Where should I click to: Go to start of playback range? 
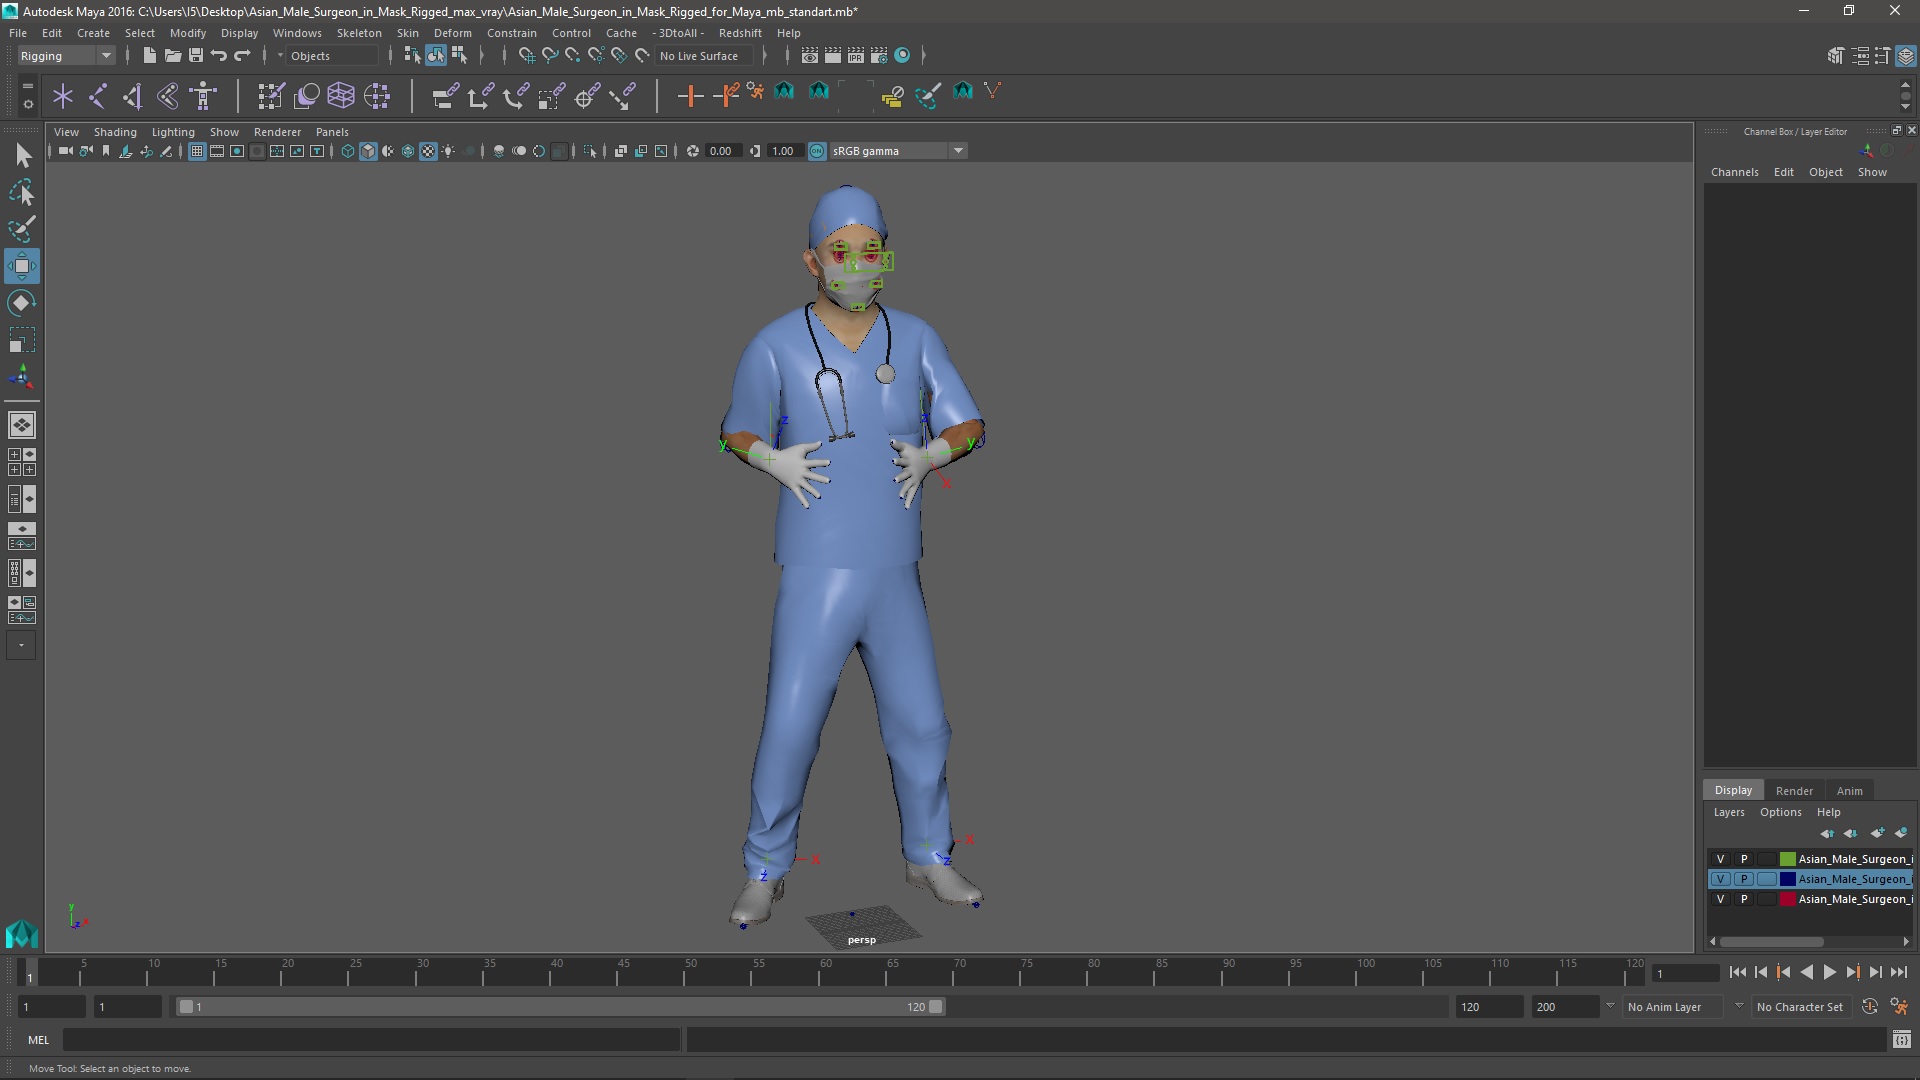tap(1737, 972)
